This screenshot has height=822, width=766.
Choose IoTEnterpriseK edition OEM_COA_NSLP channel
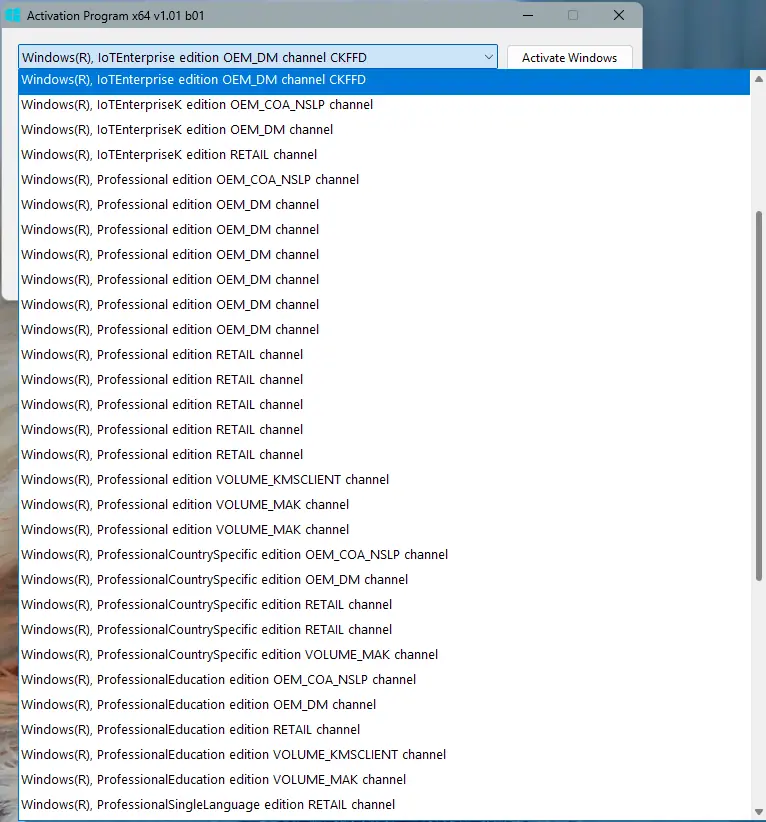click(x=384, y=105)
